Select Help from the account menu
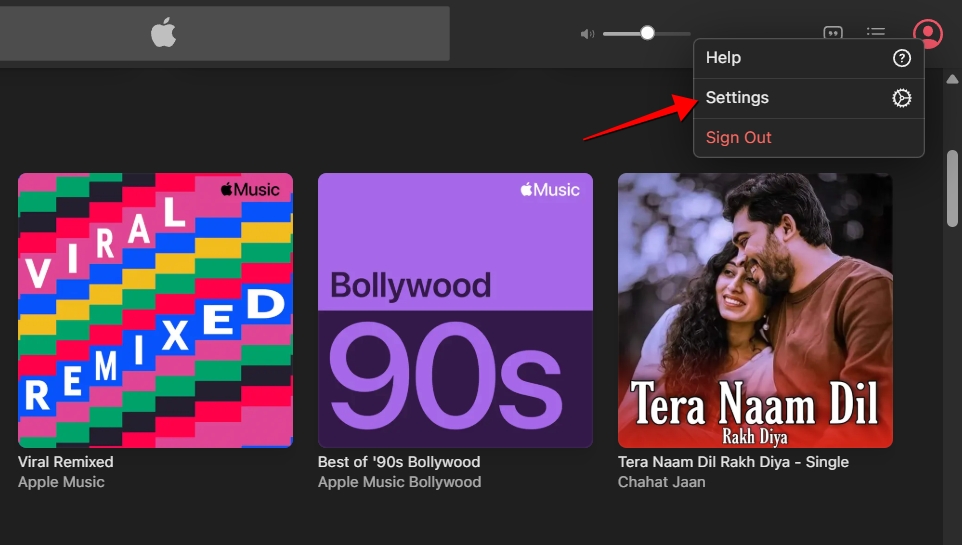Image resolution: width=962 pixels, height=545 pixels. coord(809,58)
